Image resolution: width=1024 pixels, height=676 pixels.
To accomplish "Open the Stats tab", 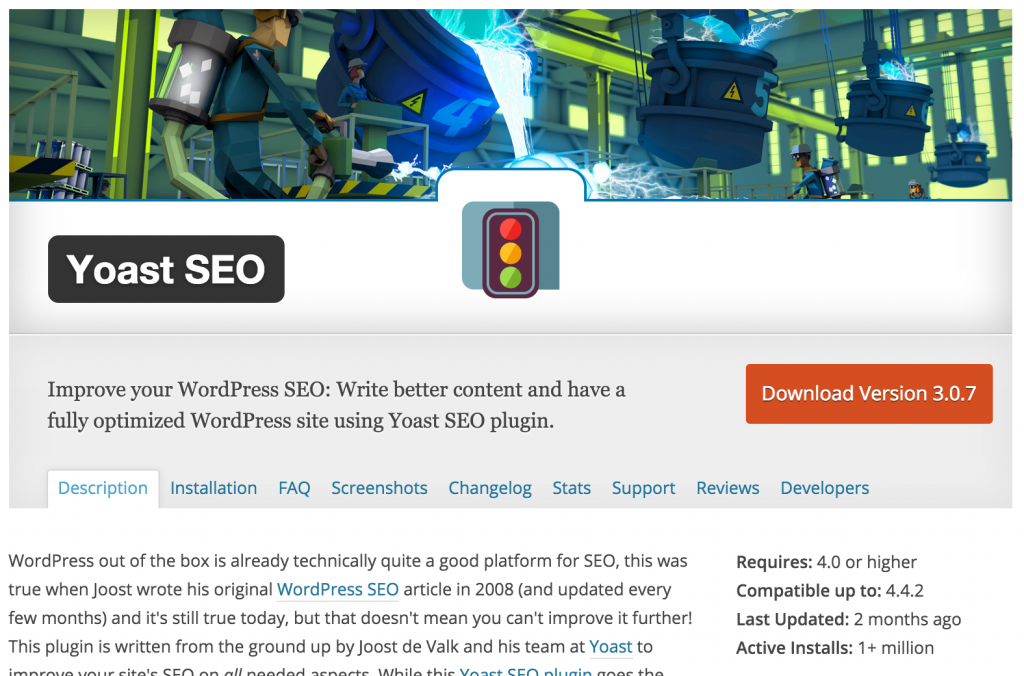I will tap(571, 489).
